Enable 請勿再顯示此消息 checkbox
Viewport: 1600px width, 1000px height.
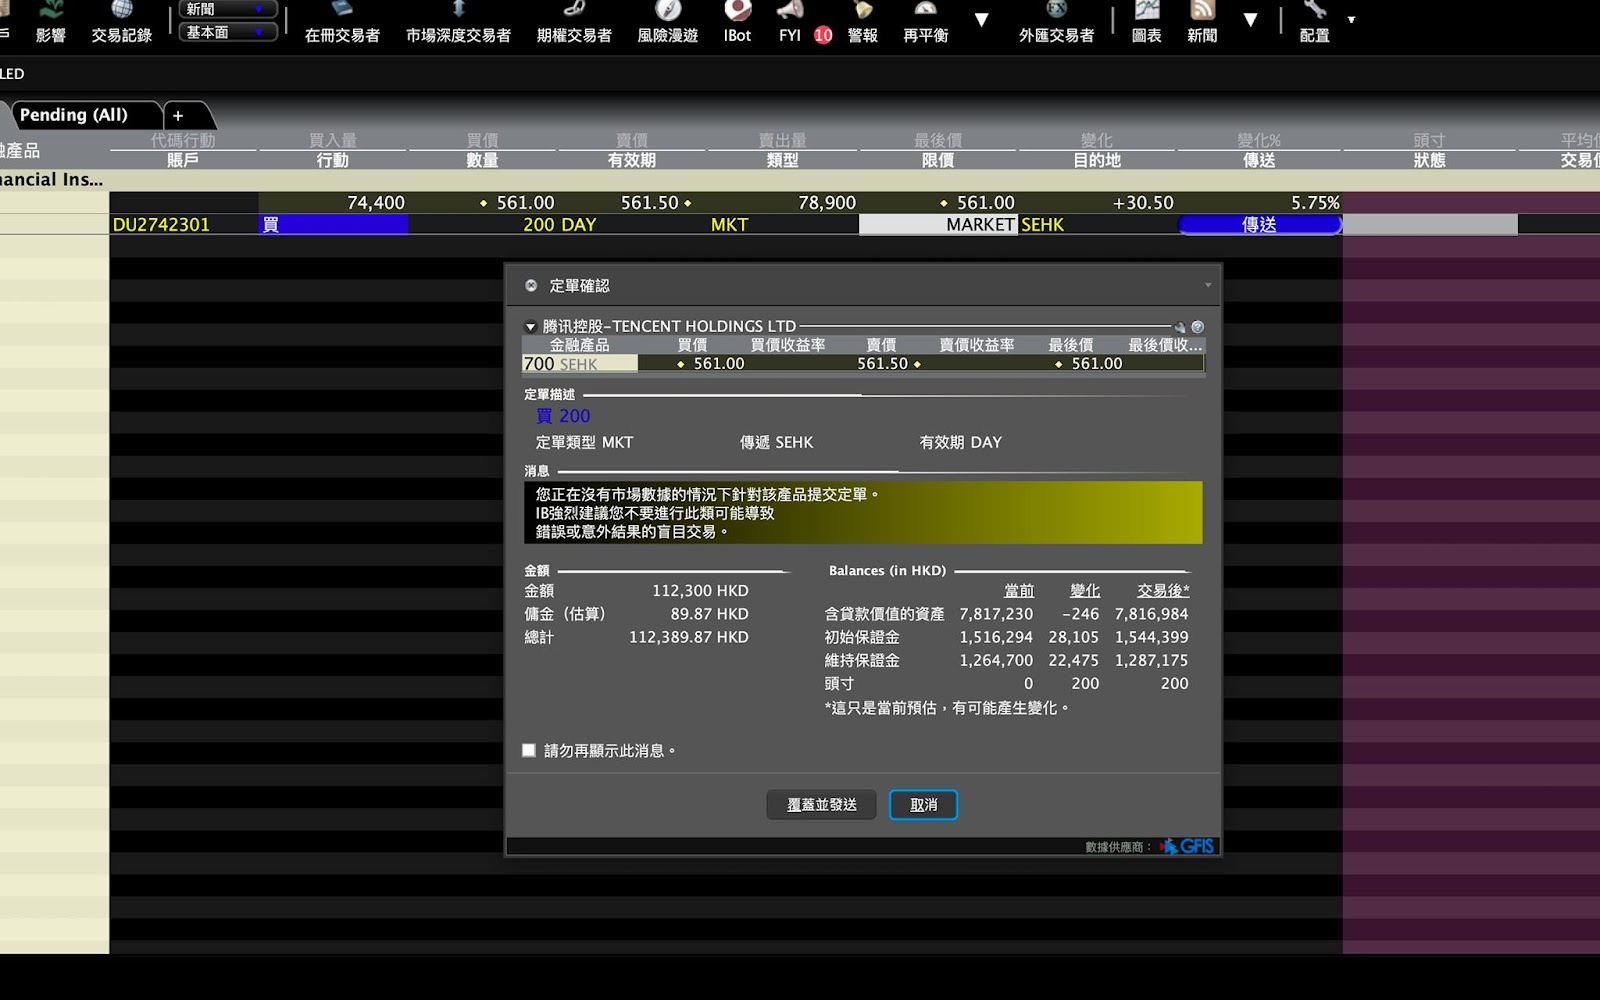click(x=529, y=750)
